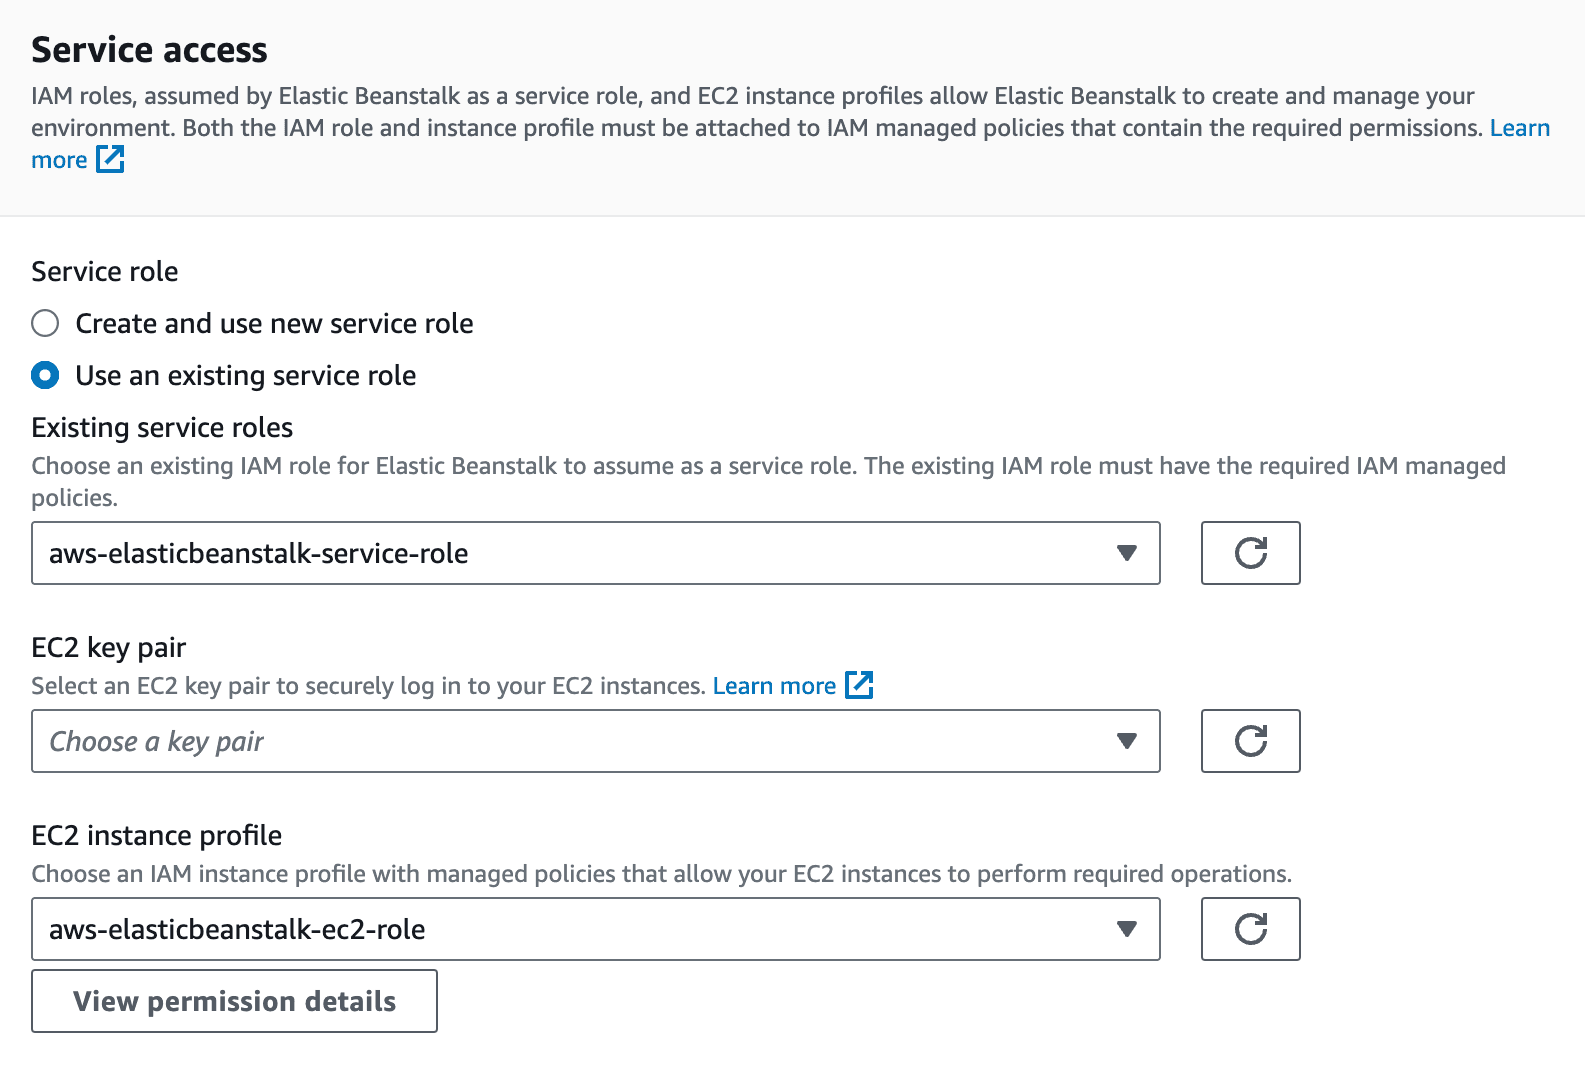The image size is (1585, 1071).
Task: Click the dropdown arrow on the key pair selector
Action: 1126,741
